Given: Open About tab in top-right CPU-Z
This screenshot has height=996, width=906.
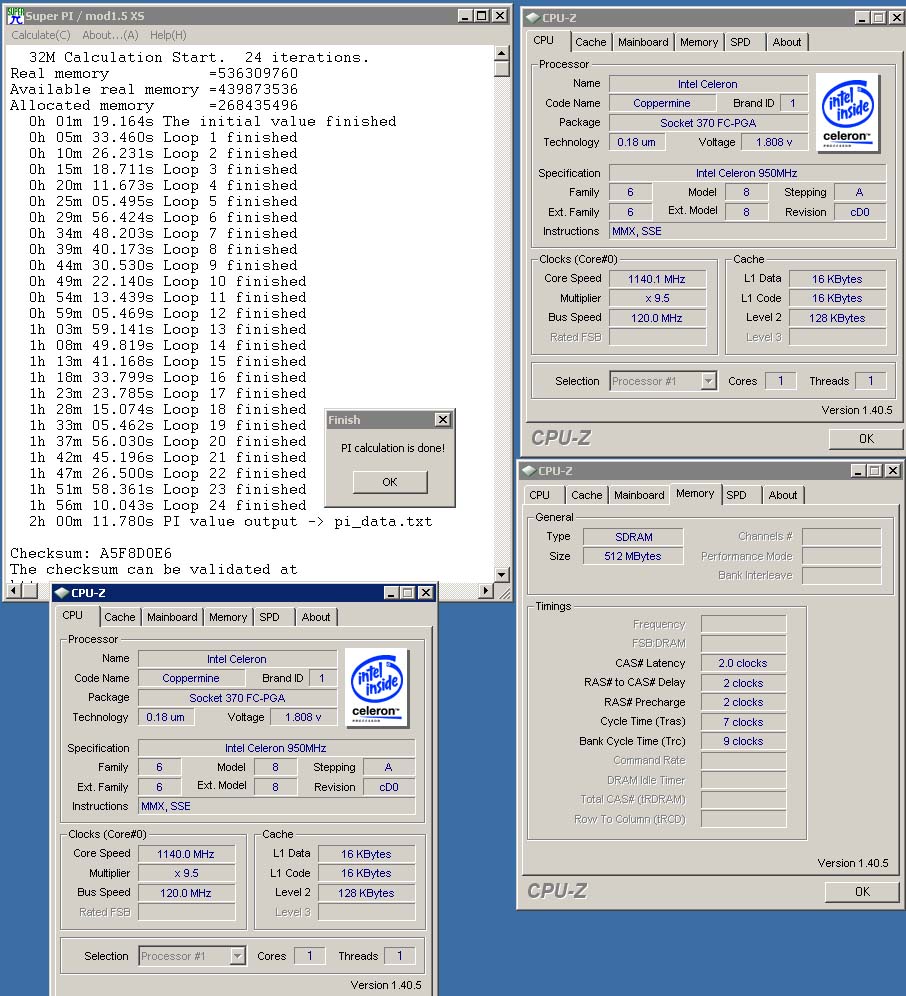Looking at the screenshot, I should tap(787, 42).
